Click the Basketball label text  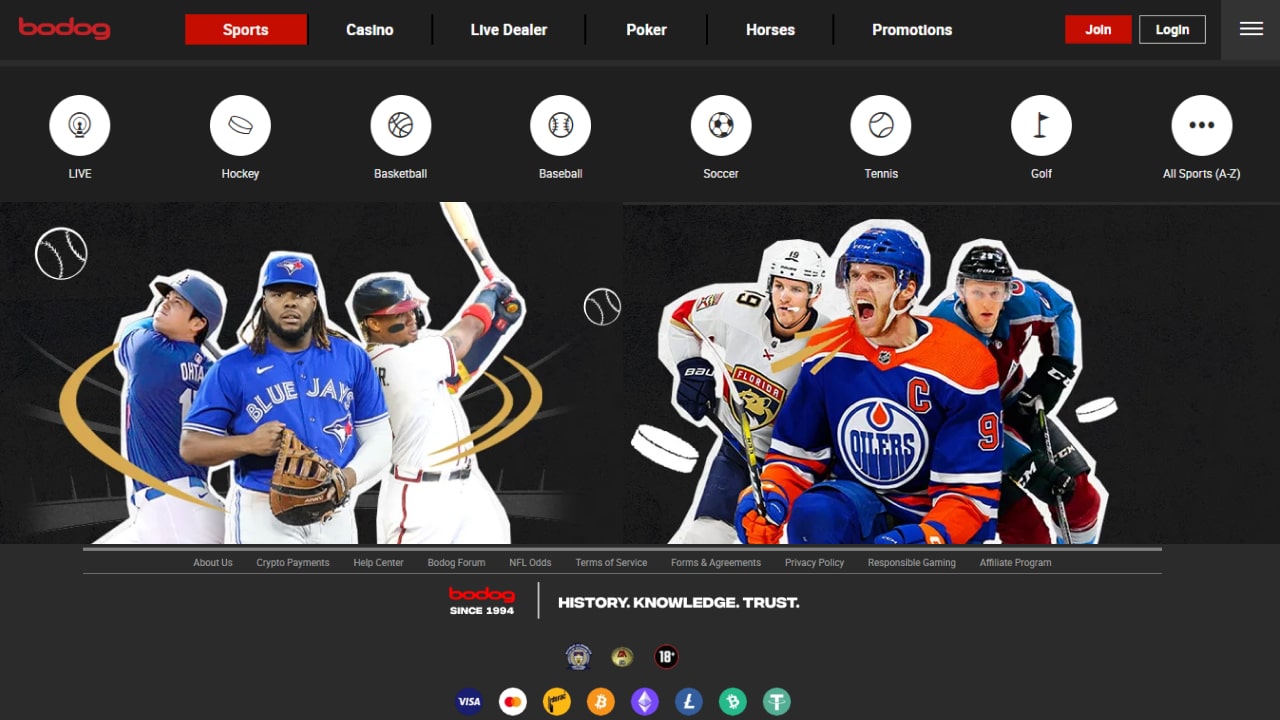point(400,174)
